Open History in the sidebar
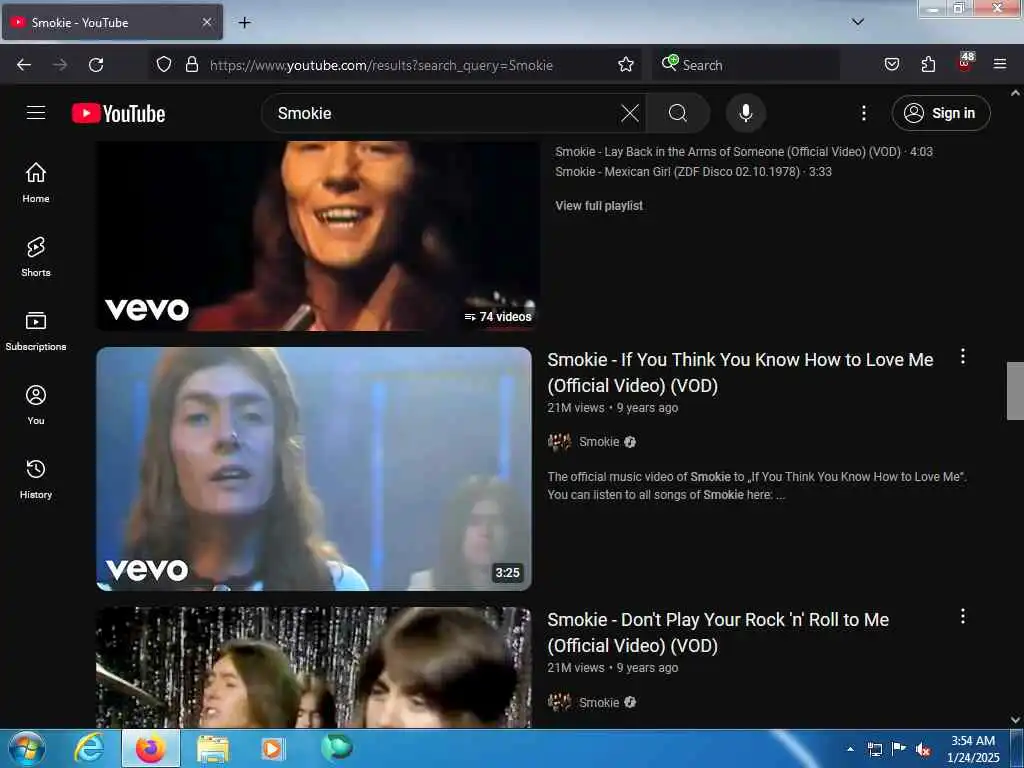Image resolution: width=1024 pixels, height=768 pixels. click(x=36, y=479)
